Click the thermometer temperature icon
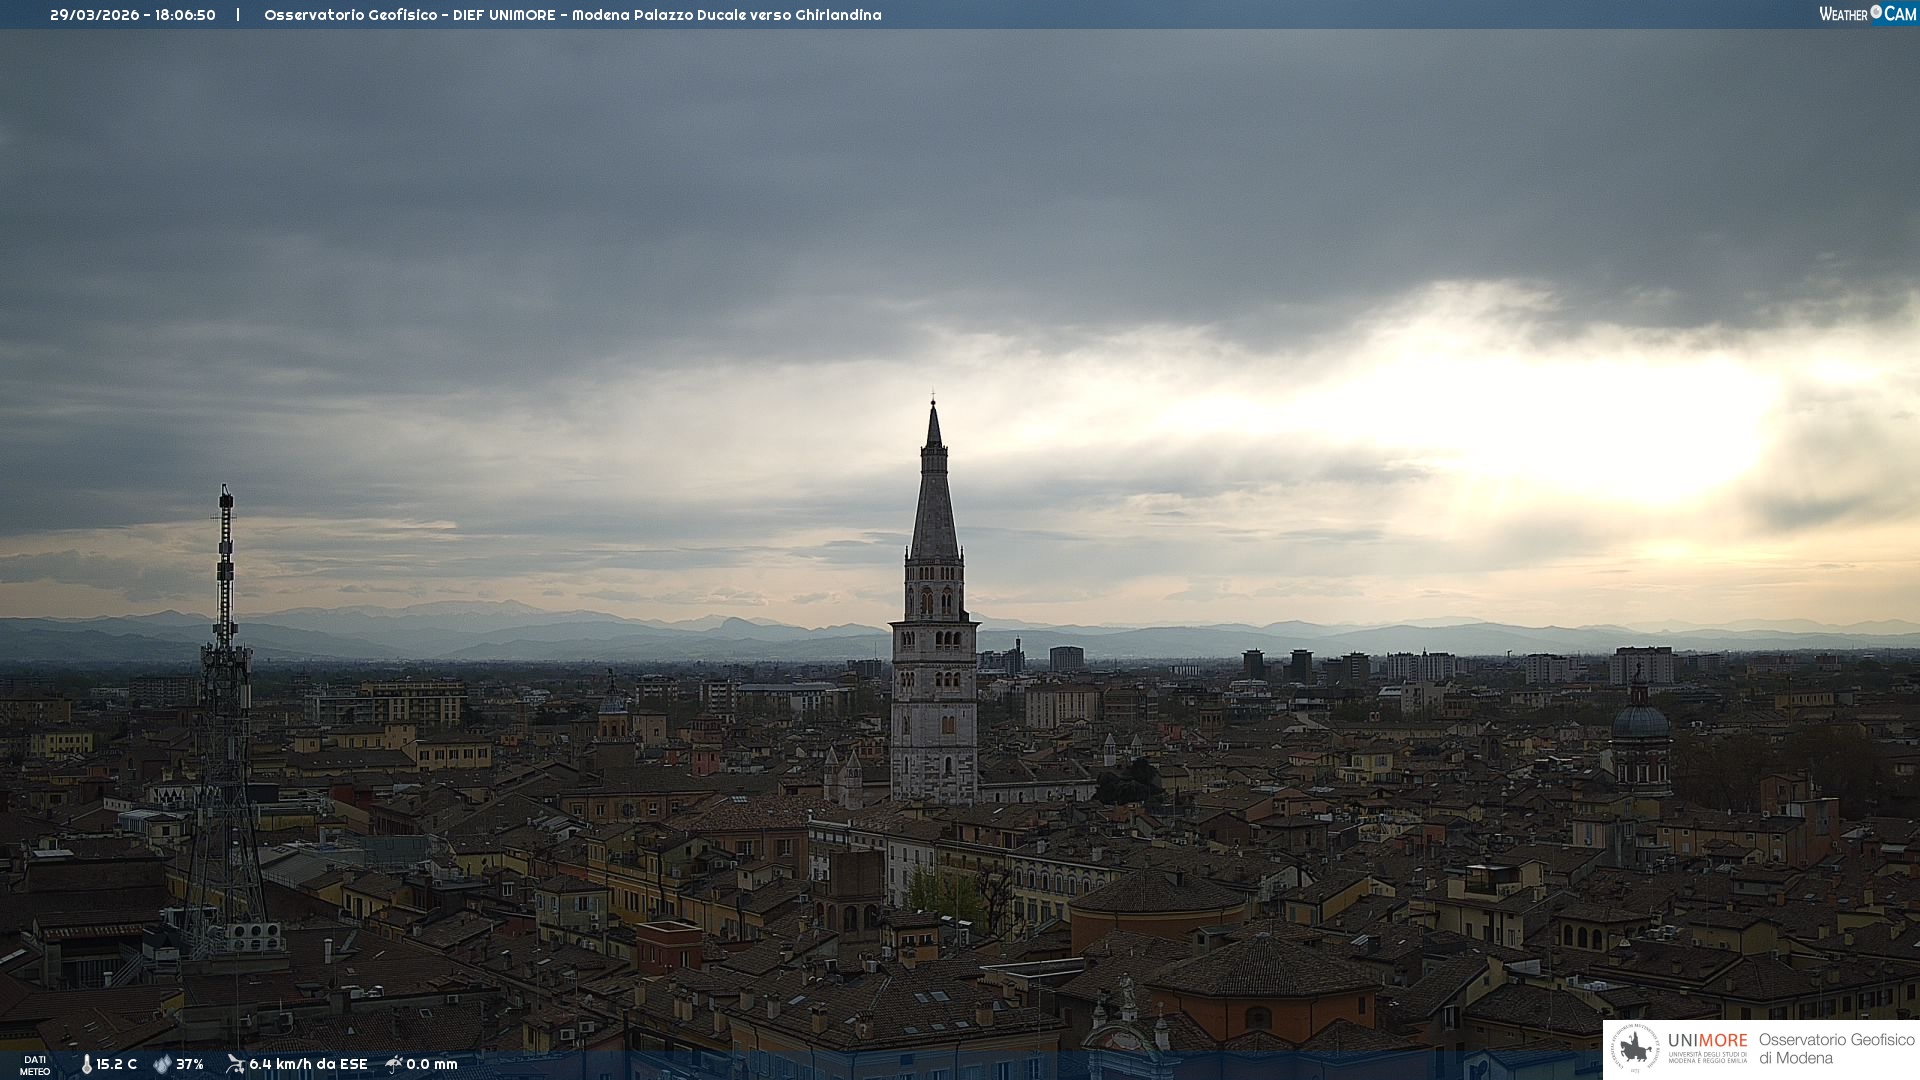This screenshot has height=1080, width=1920. click(x=86, y=1064)
